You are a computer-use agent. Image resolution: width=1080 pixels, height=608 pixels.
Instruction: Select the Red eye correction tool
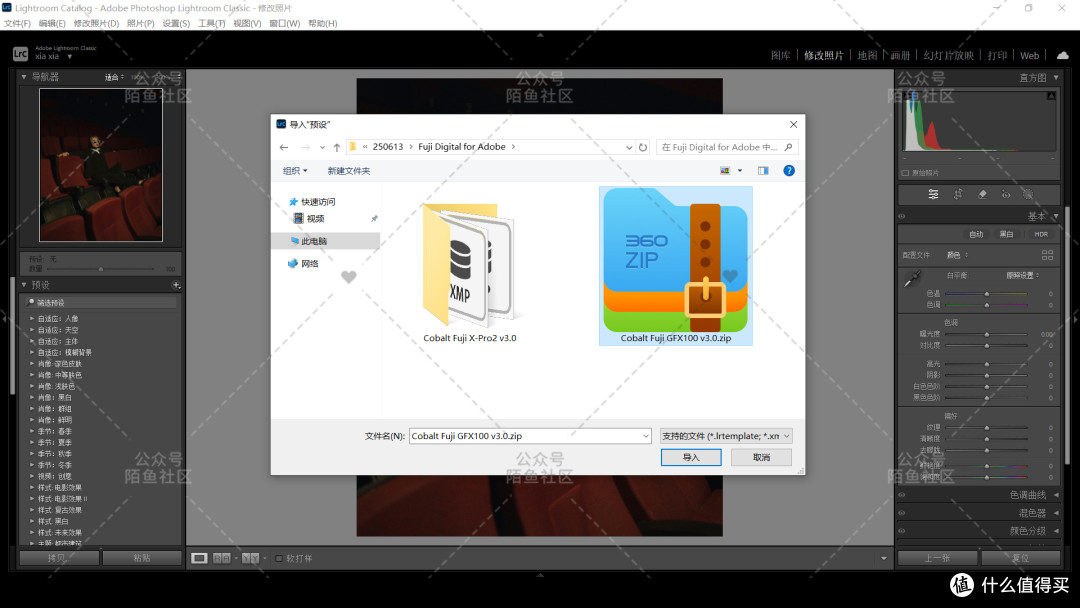[1006, 194]
